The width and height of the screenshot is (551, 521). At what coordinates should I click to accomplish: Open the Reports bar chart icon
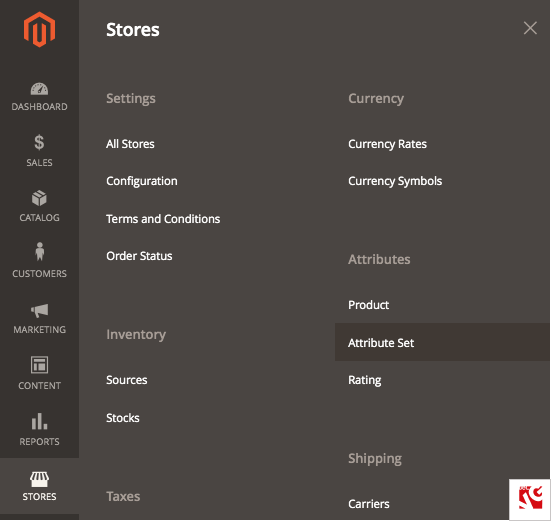click(x=39, y=421)
